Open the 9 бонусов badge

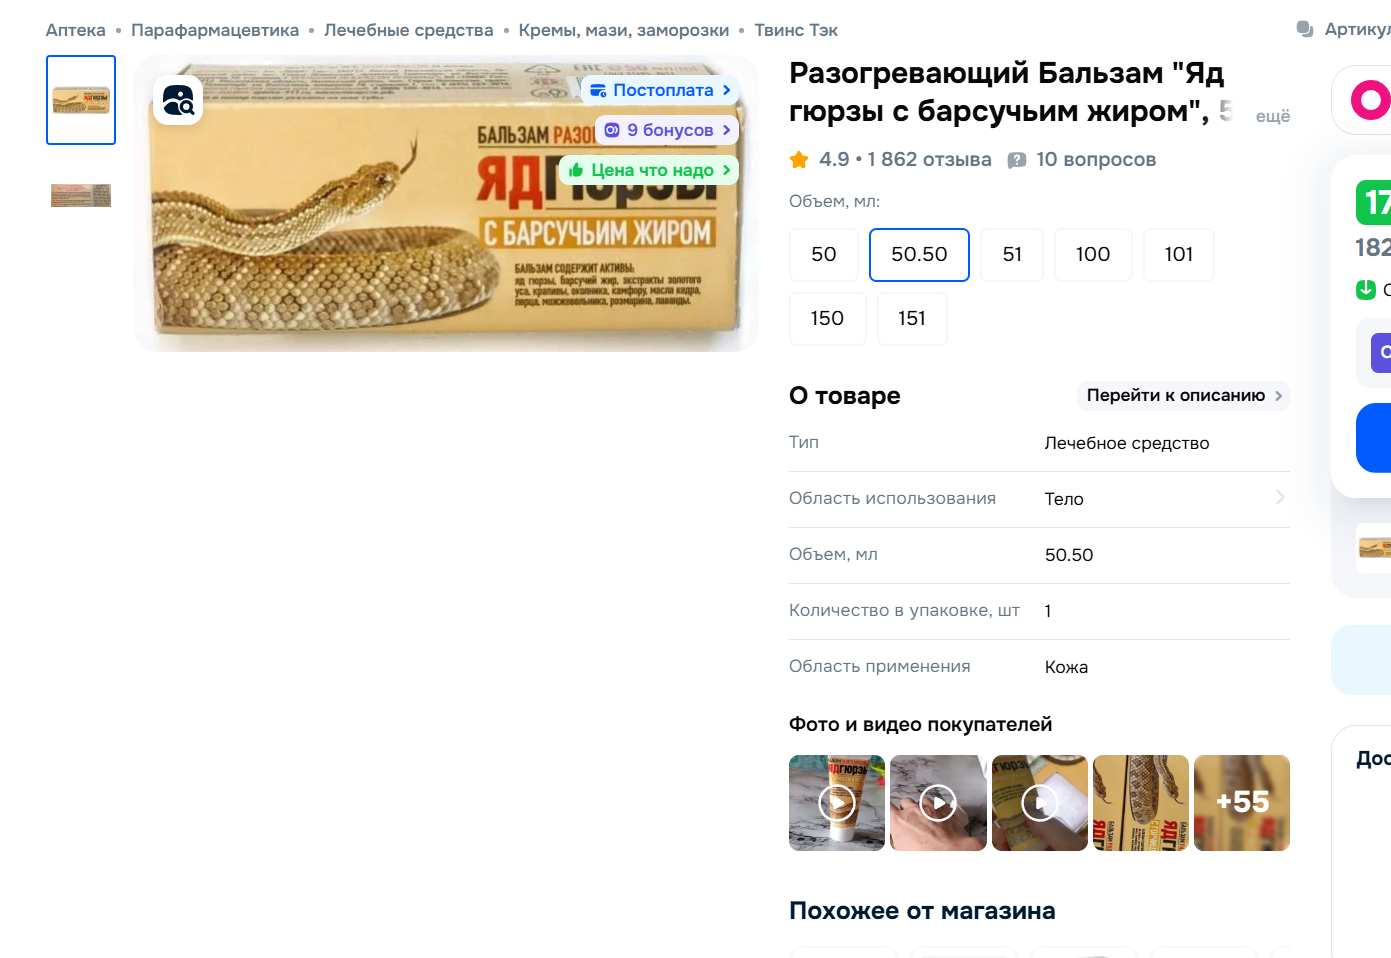pos(667,130)
